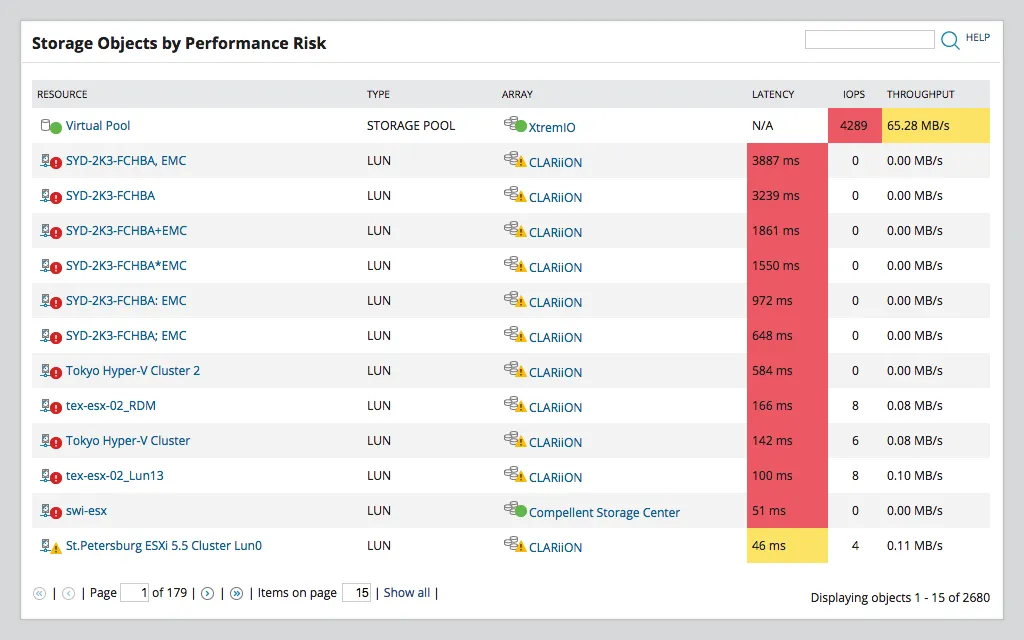
Task: Click the green status icon on Compellent Storage Center
Action: pyautogui.click(x=520, y=510)
